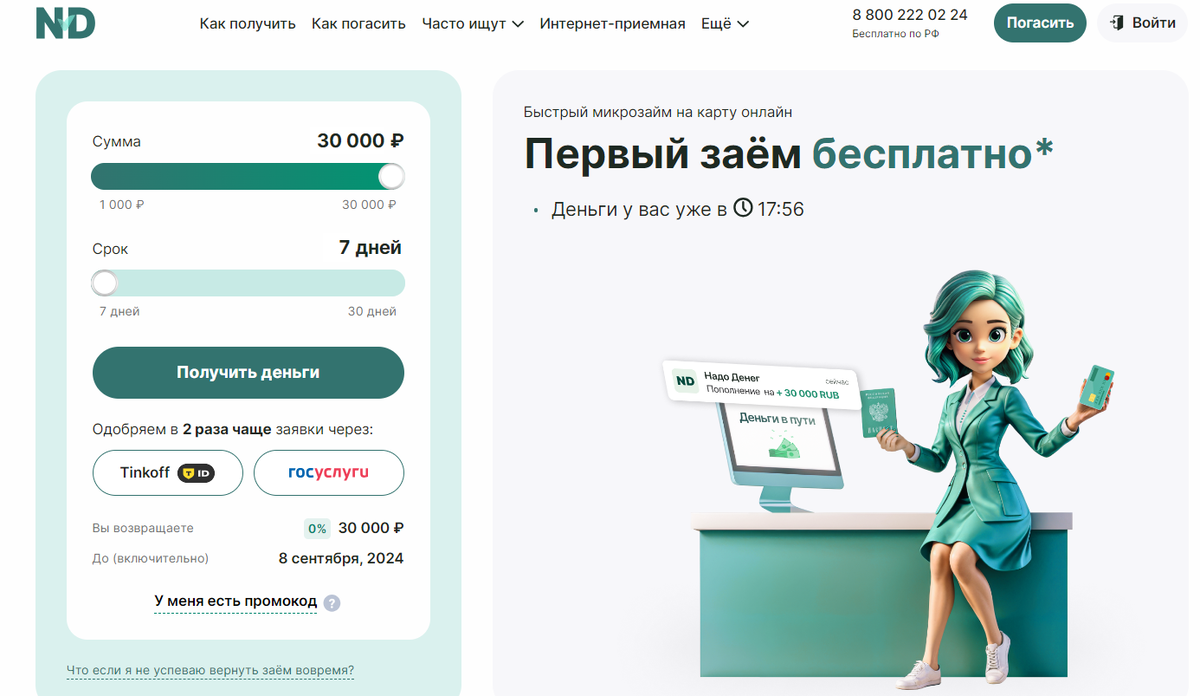
Task: Open link about not repaying loan on time
Action: tap(210, 670)
